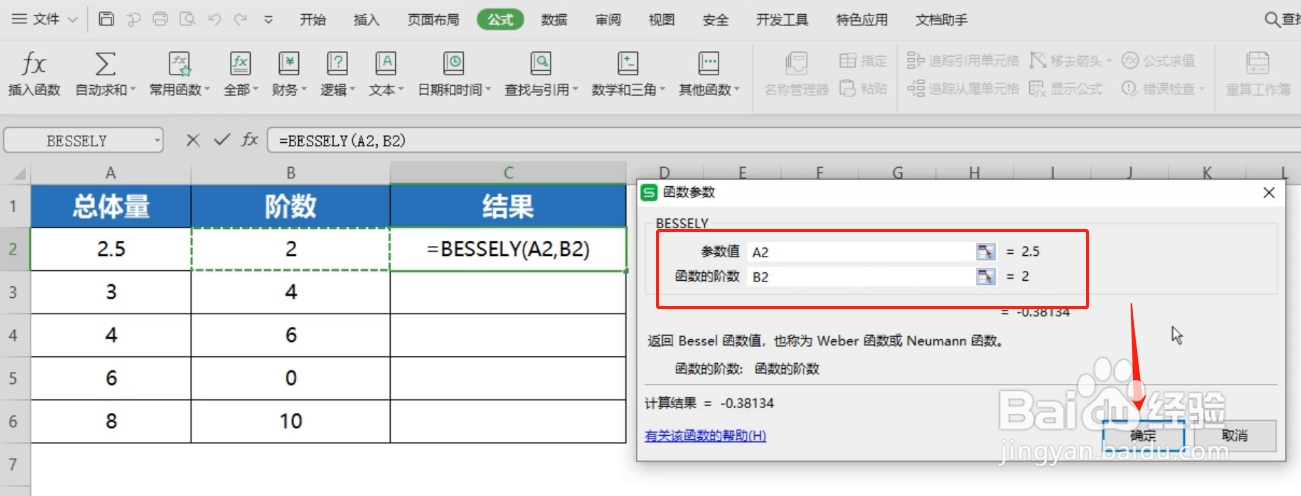Open the 特色应用 tab
Viewport: 1301px width, 496px height.
coord(862,19)
